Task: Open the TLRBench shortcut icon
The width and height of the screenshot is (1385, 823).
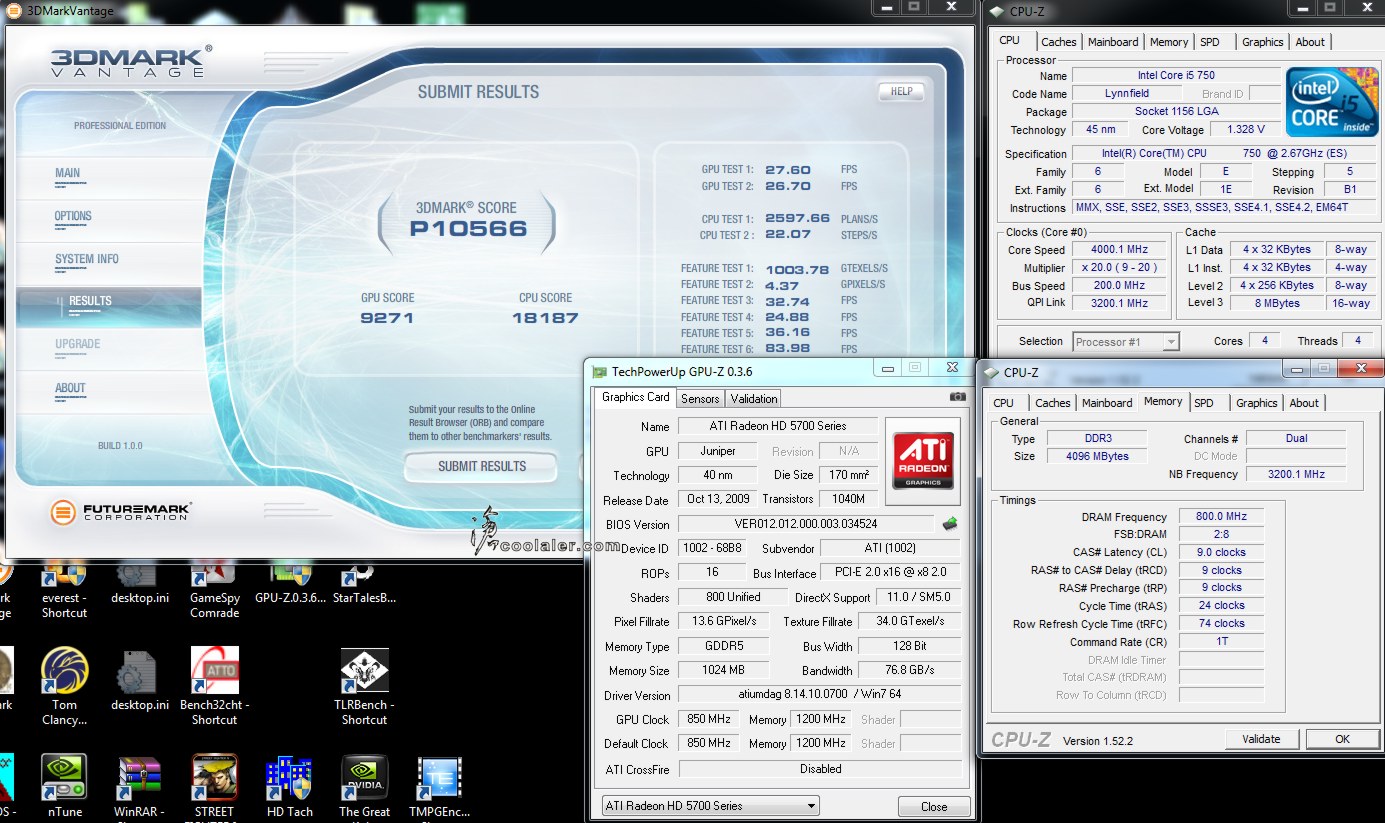Action: pos(364,685)
